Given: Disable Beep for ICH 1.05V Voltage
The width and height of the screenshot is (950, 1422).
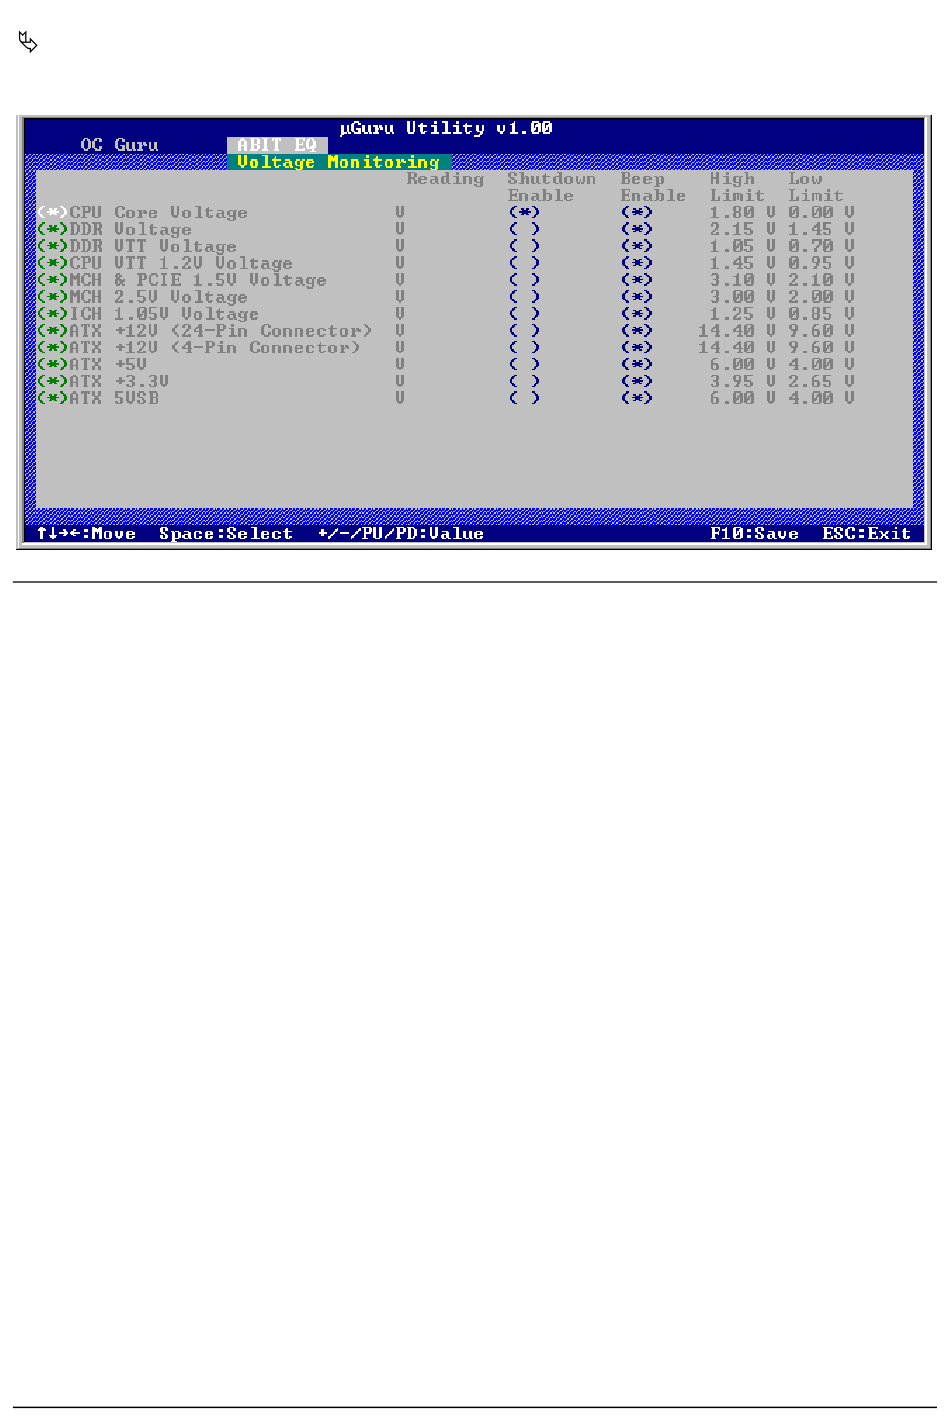Looking at the screenshot, I should coord(636,314).
